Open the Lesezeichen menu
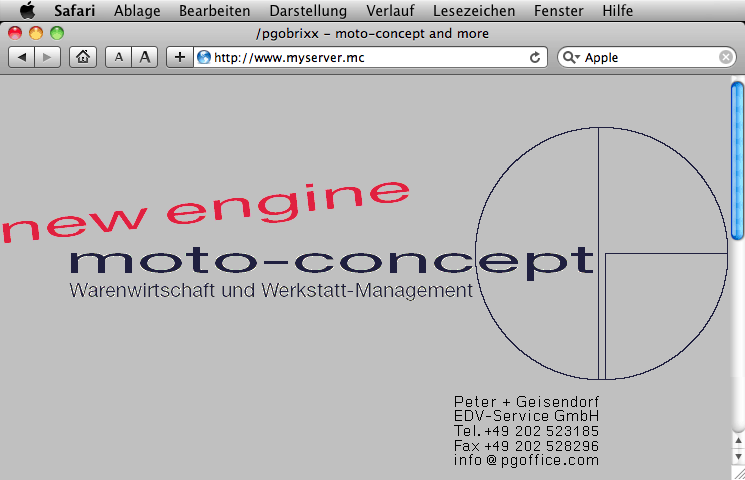This screenshot has height=480, width=745. click(x=474, y=11)
